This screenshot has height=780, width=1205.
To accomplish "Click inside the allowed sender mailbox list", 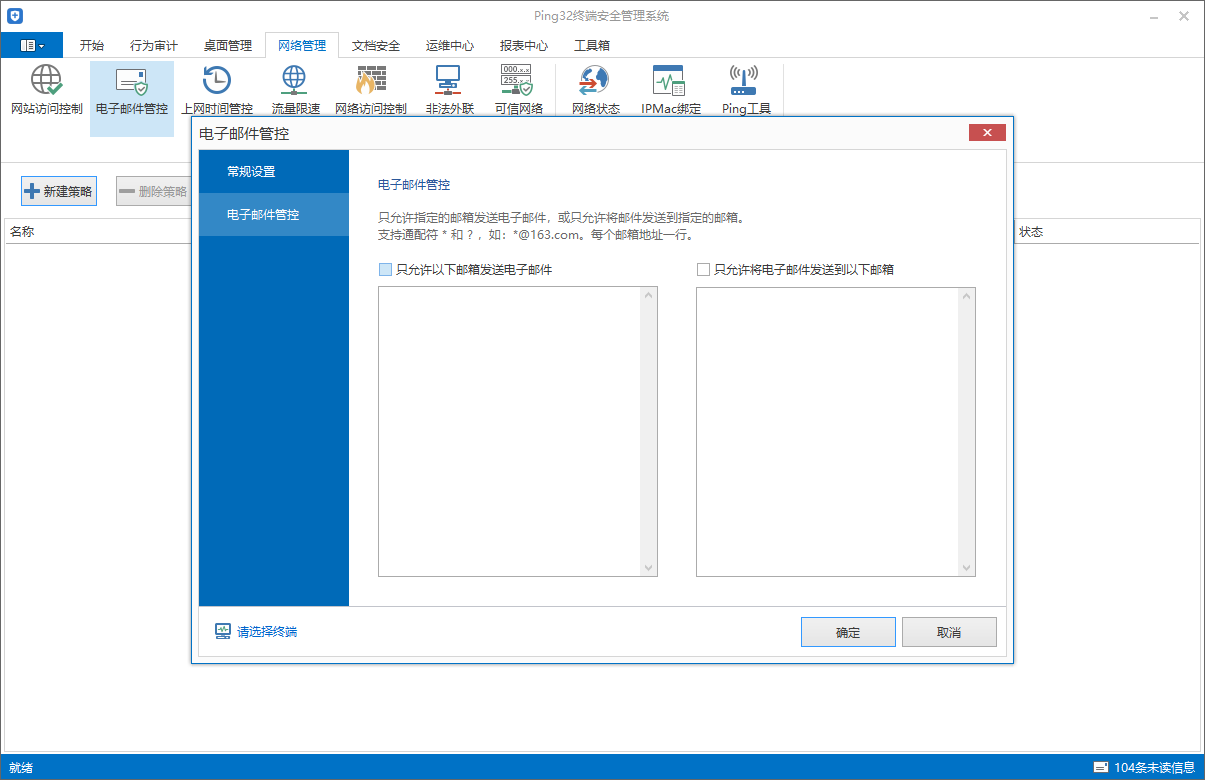I will point(509,432).
